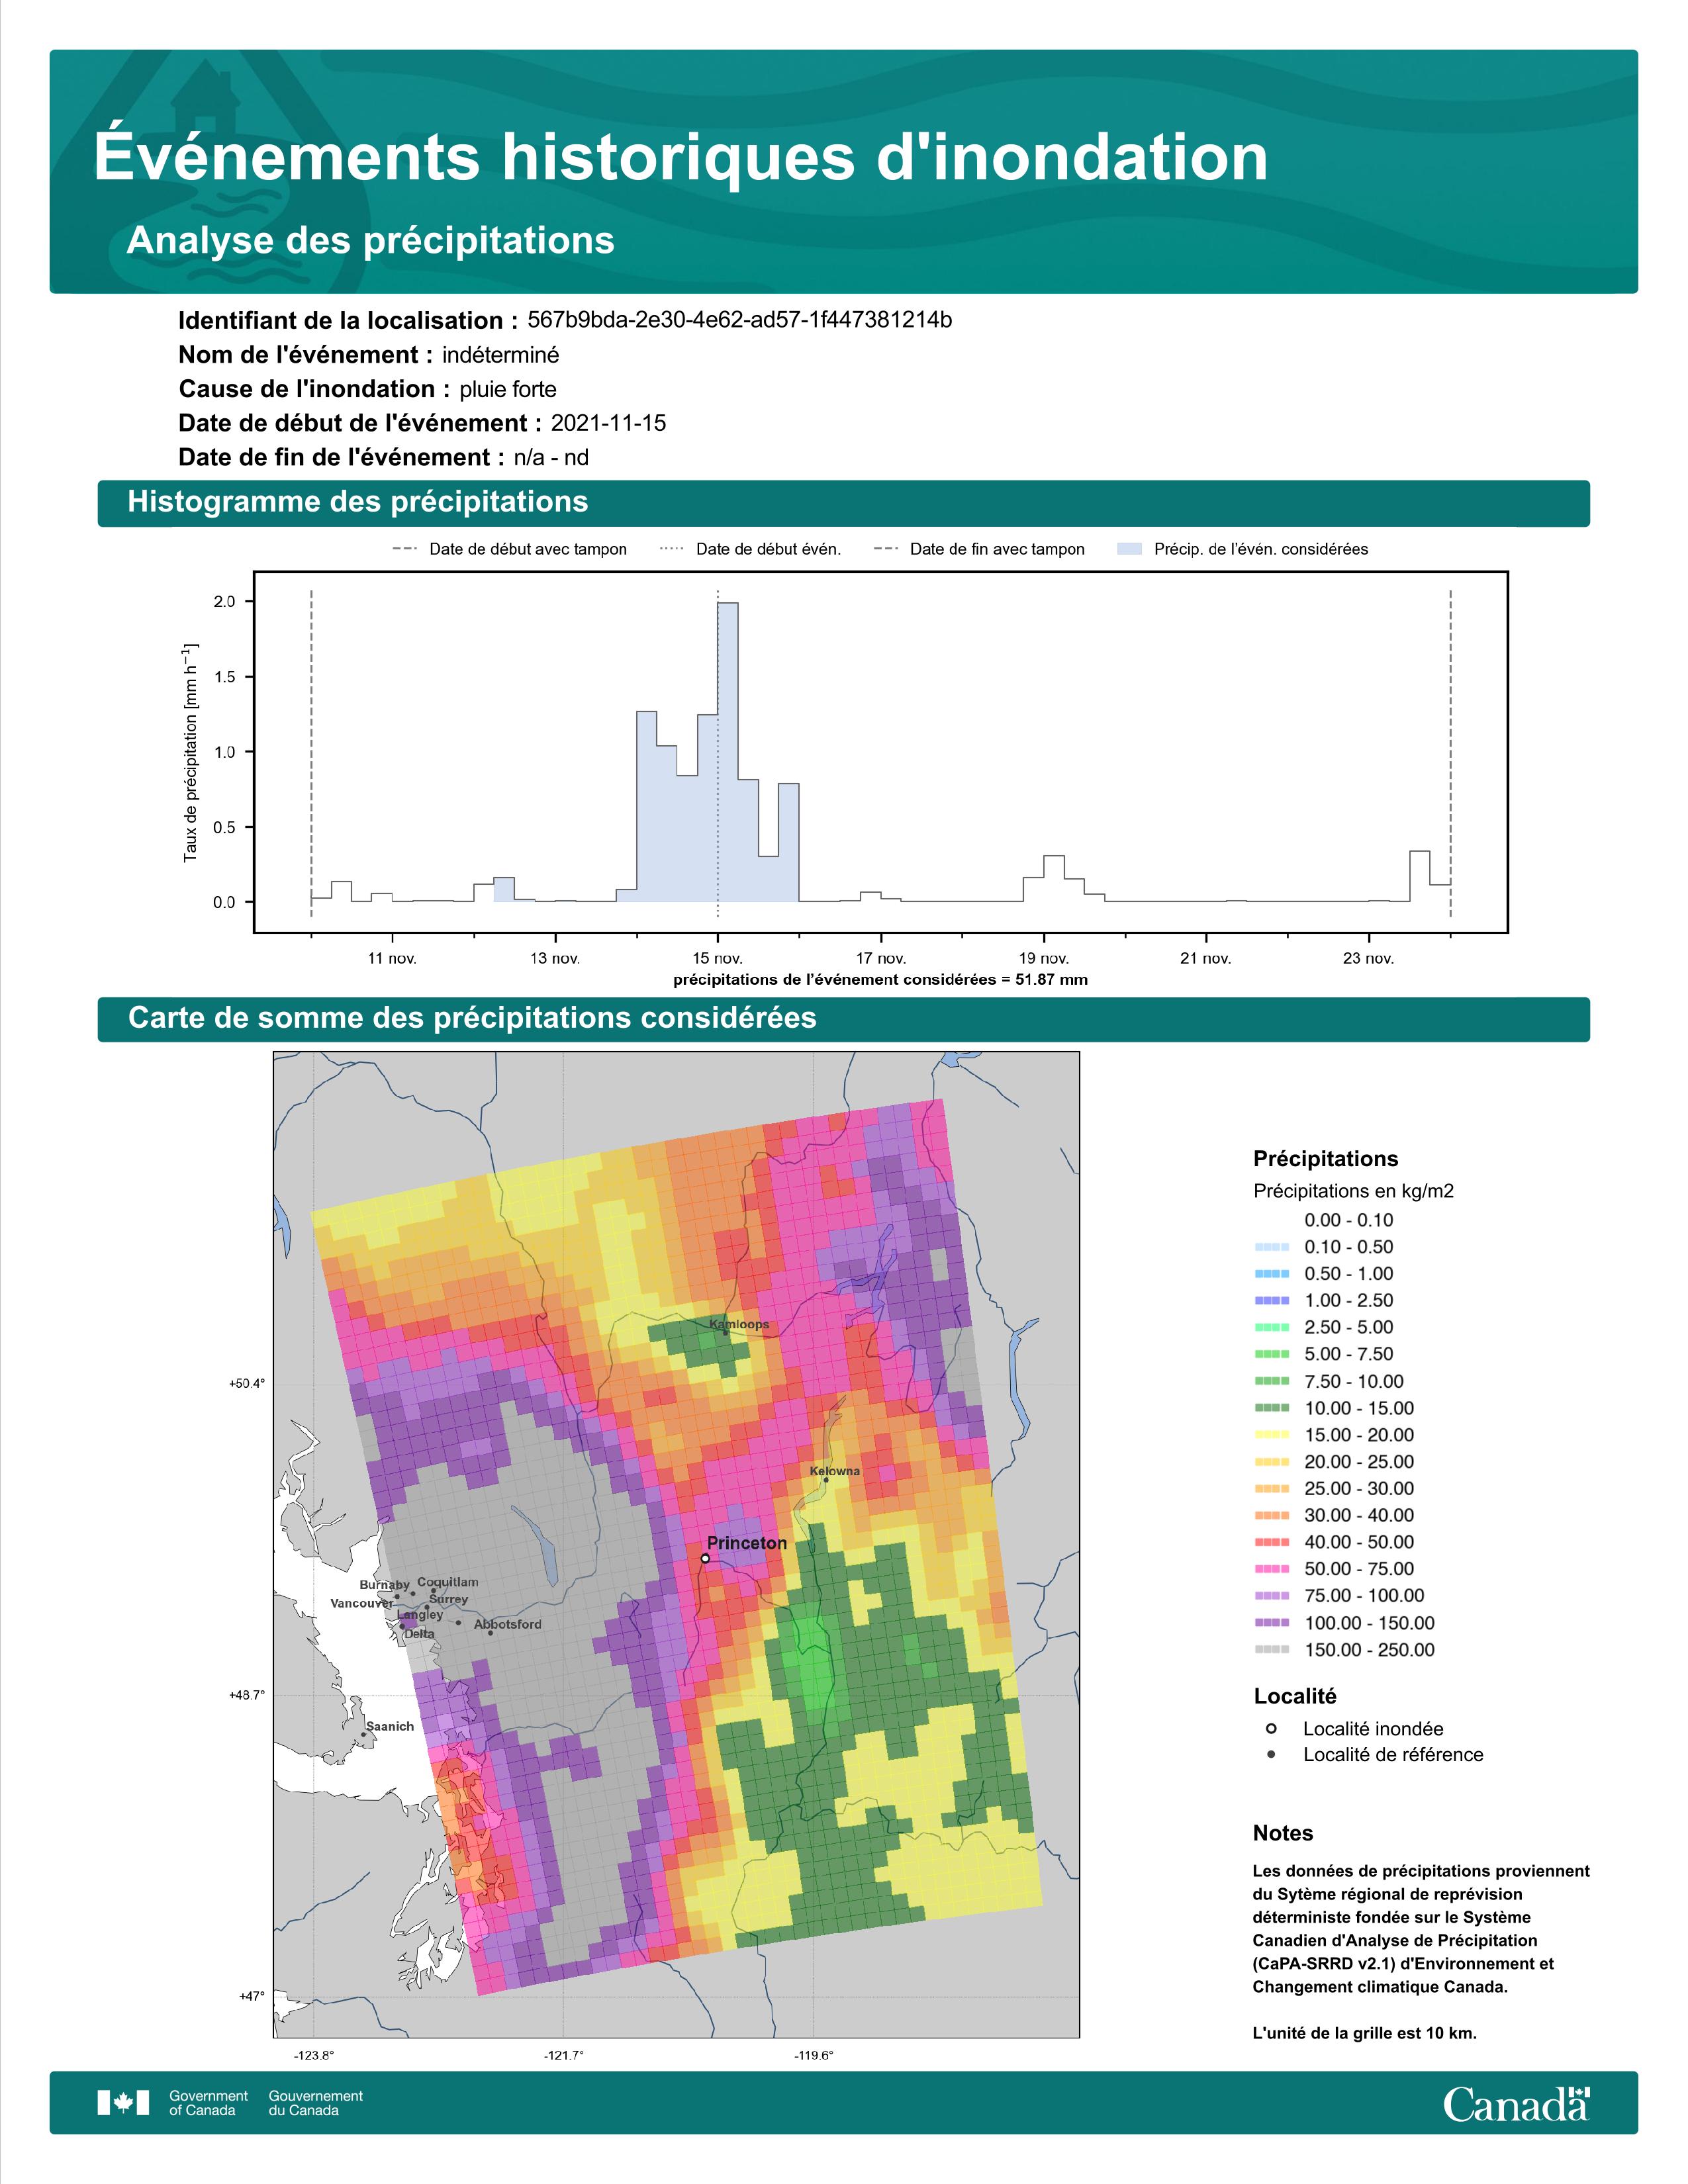
Task: Click the dashed end buffer line on histogram
Action: click(x=1450, y=753)
